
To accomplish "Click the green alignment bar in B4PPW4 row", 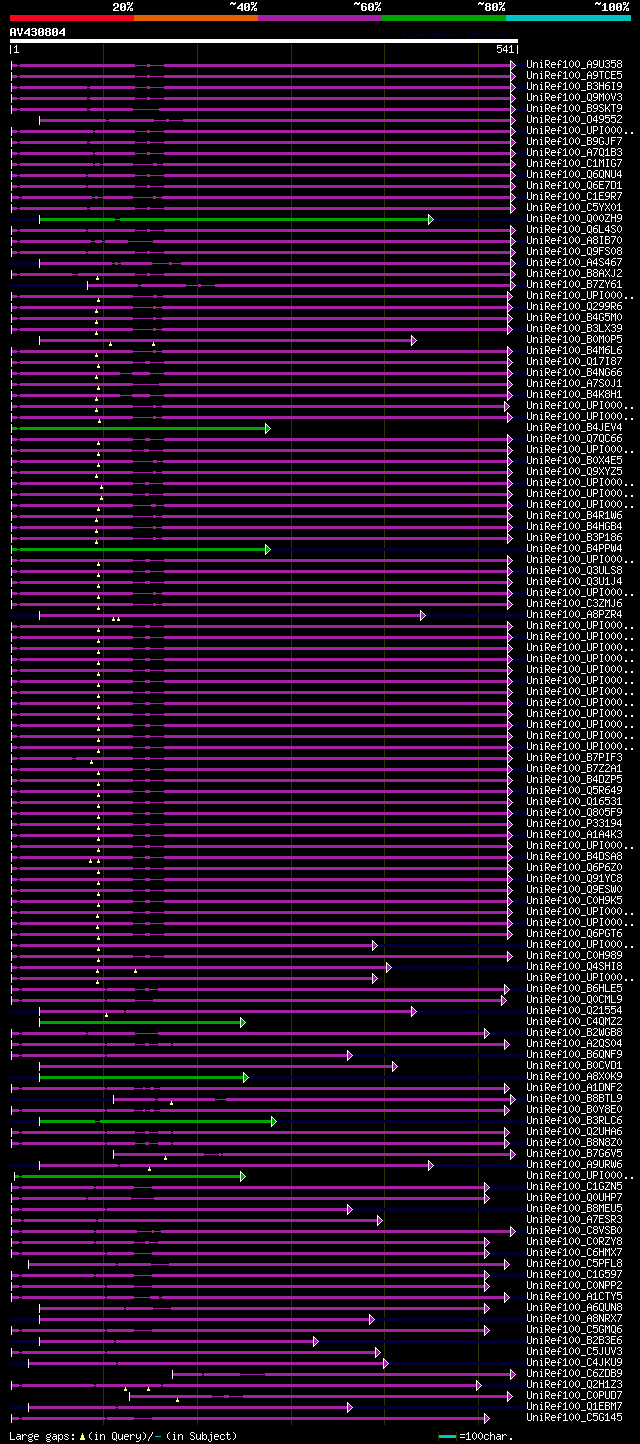I will 140,549.
